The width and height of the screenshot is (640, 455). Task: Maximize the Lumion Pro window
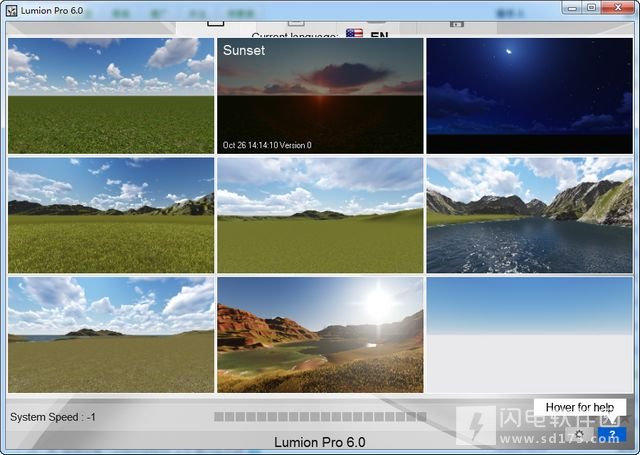click(x=591, y=7)
